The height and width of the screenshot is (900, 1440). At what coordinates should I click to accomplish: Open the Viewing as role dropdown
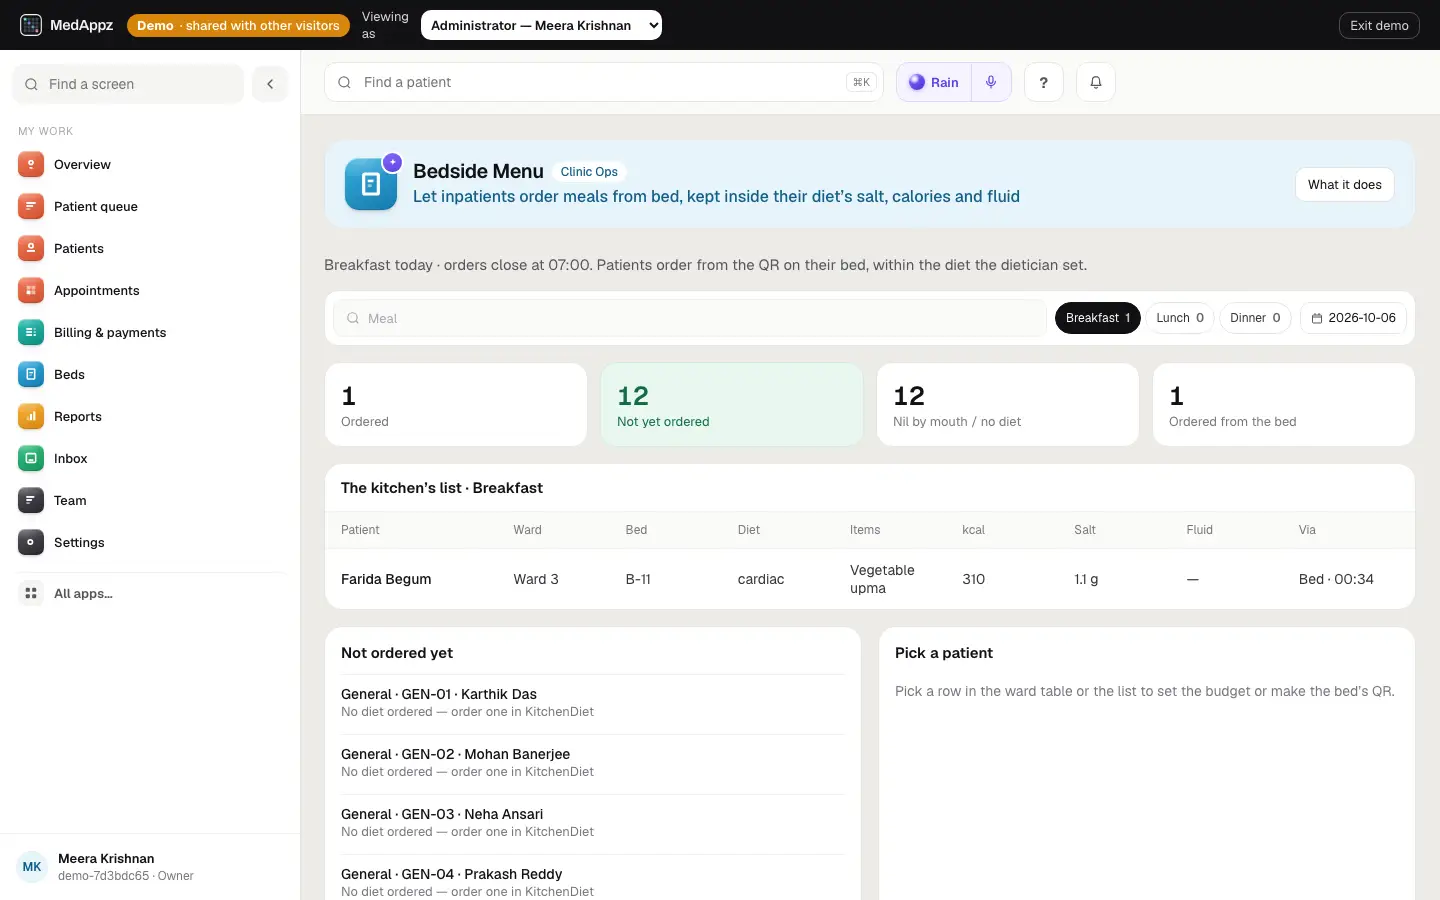tap(541, 25)
